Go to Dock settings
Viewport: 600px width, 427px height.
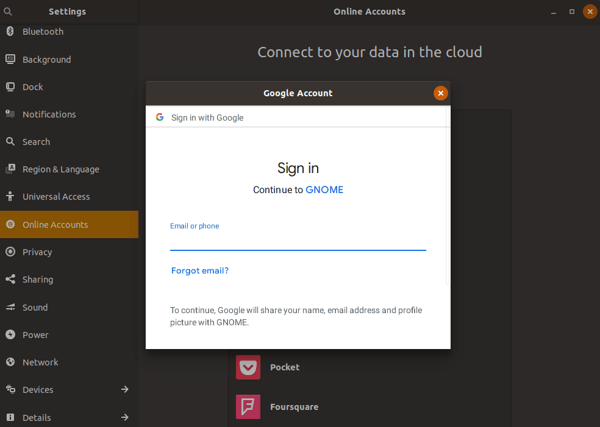(69, 87)
